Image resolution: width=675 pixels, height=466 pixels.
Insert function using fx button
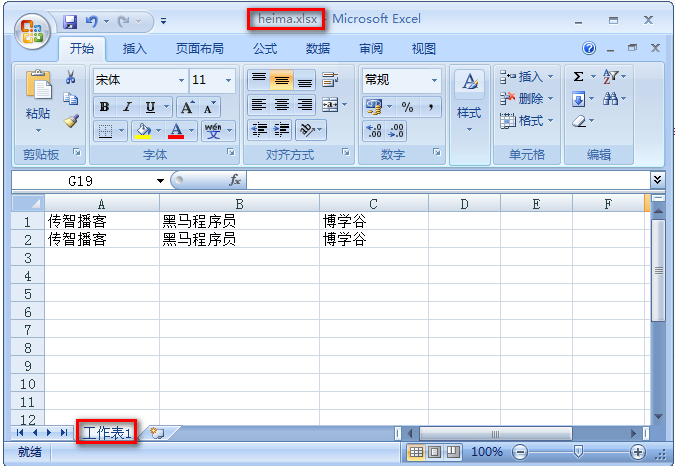(x=235, y=180)
